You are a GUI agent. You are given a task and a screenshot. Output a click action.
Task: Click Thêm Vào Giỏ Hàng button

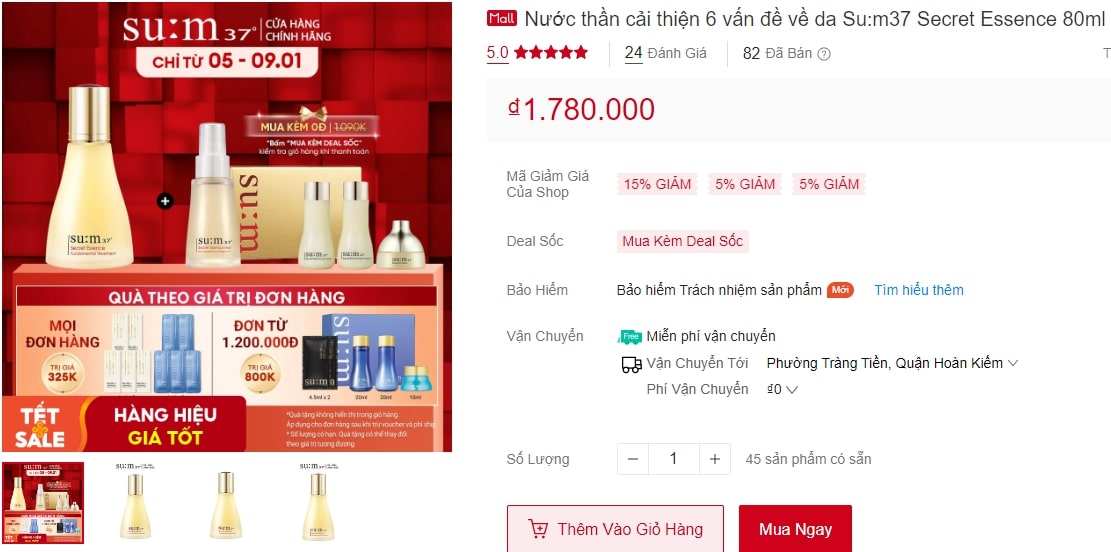click(x=615, y=529)
